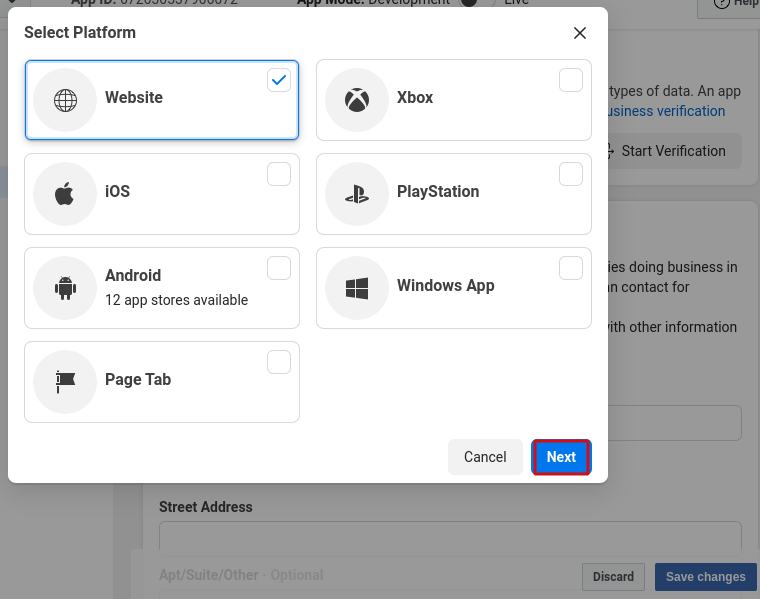Click '12 app stores available' text
The height and width of the screenshot is (599, 760).
point(176,300)
